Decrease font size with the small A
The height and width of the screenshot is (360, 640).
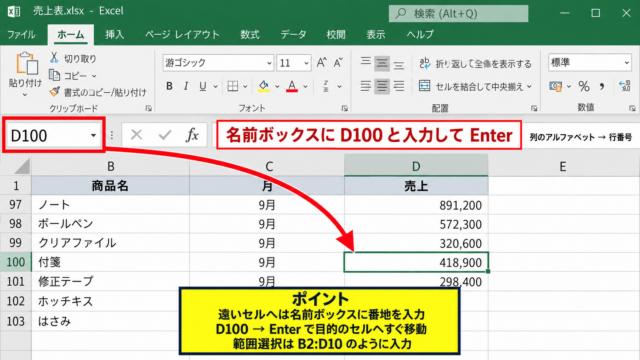pyautogui.click(x=338, y=62)
